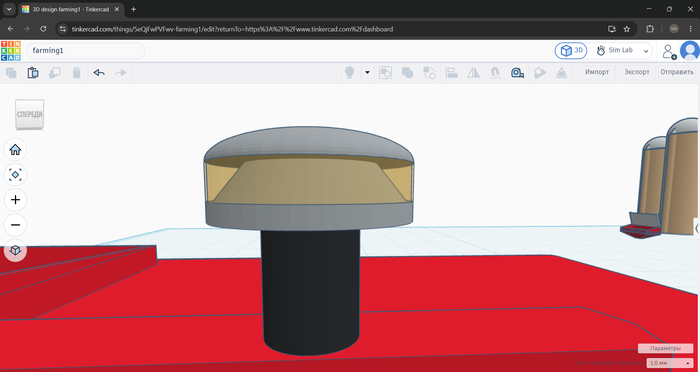Click the drop to workplane icon
700x372 pixels.
pyautogui.click(x=562, y=73)
